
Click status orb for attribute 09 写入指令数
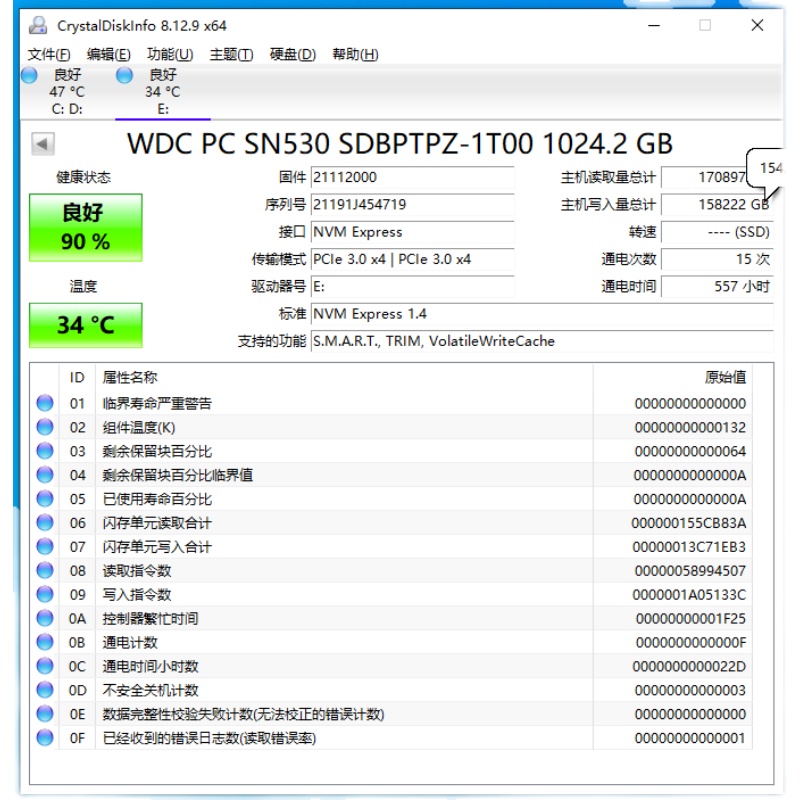click(x=45, y=594)
